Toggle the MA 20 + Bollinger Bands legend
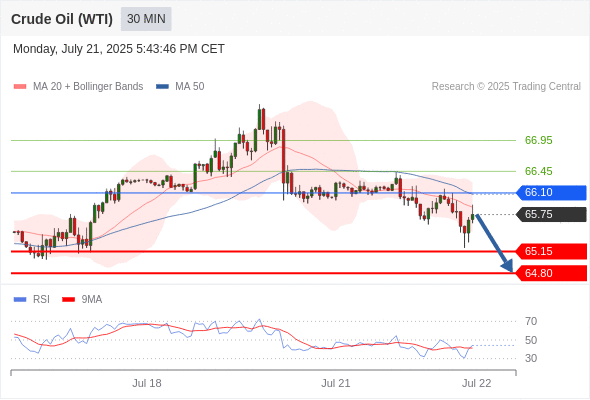Screen dimensions: 590x400 (78, 87)
